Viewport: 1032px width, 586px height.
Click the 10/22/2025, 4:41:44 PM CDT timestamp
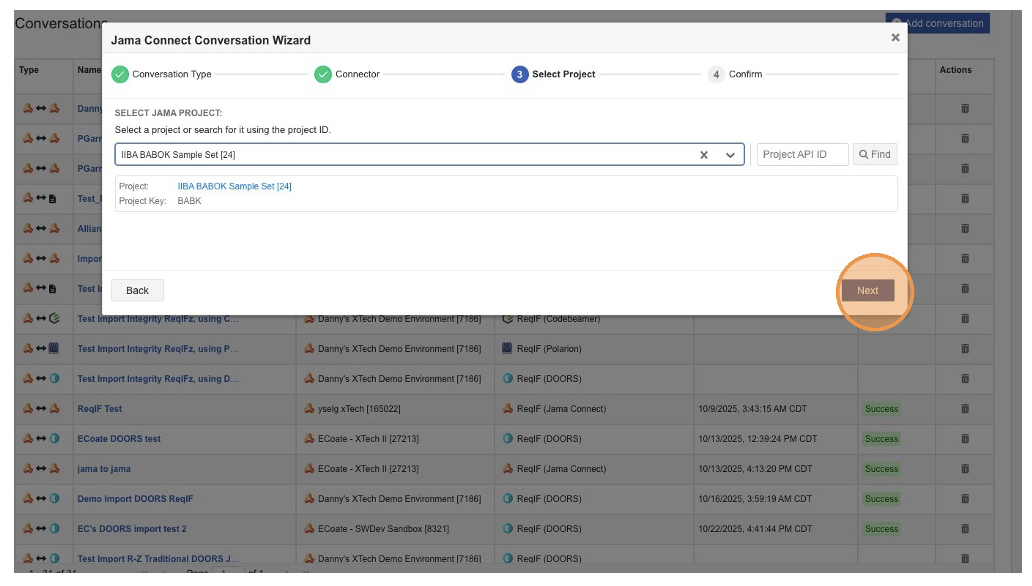point(755,529)
